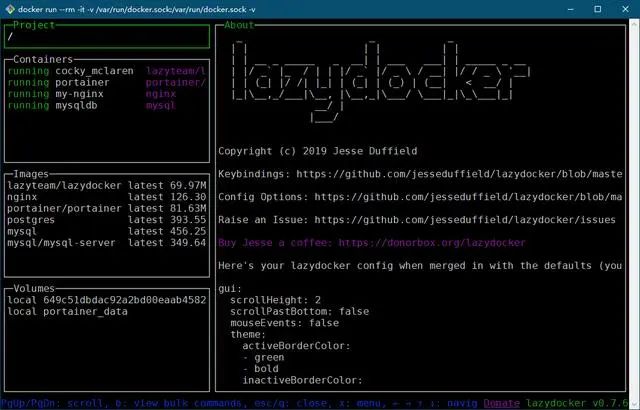Select the 649c51dbdac92a2bd00eaab4582 volume
This screenshot has height=410, width=640.
(107, 300)
